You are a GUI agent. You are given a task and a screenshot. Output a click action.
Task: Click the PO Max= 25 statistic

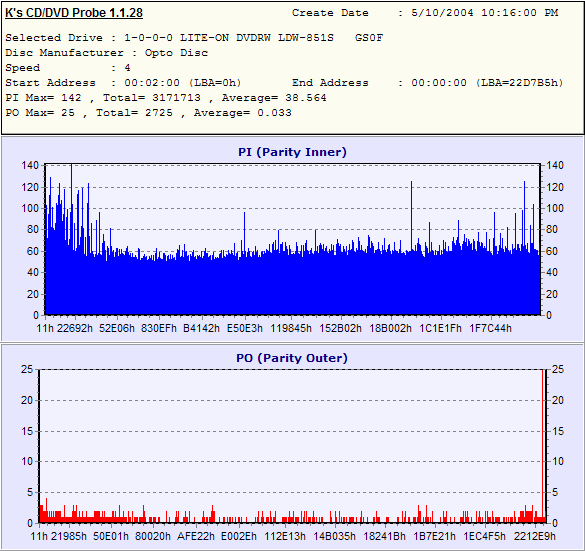[40, 113]
